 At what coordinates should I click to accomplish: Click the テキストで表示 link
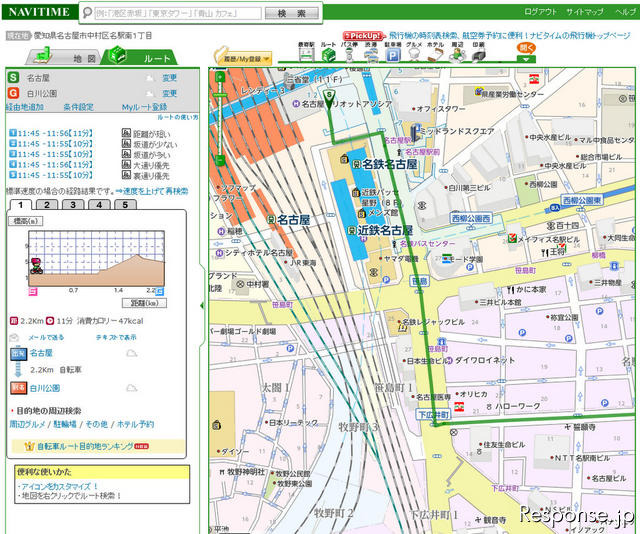116,337
